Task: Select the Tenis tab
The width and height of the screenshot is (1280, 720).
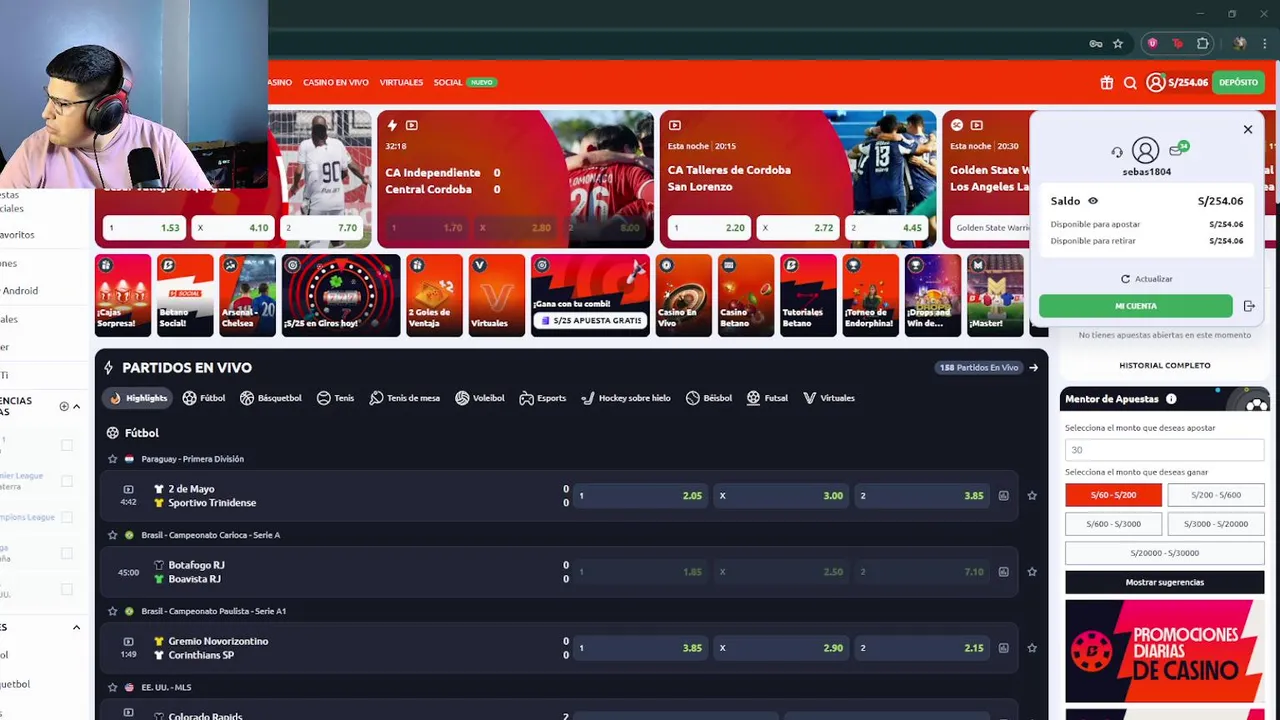Action: [x=335, y=398]
